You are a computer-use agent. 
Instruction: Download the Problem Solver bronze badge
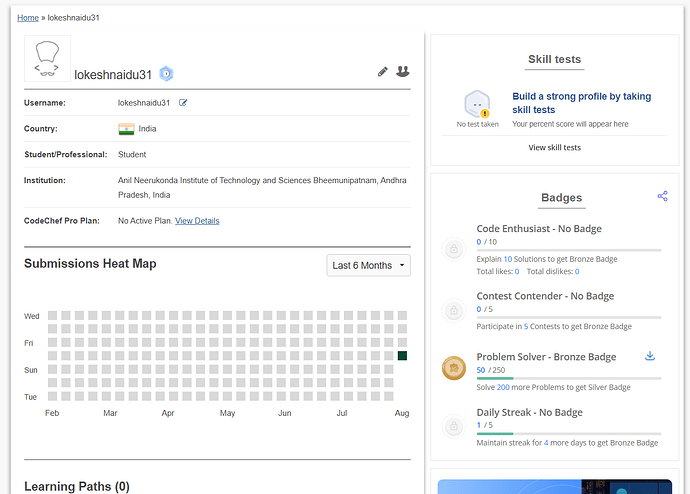(650, 356)
